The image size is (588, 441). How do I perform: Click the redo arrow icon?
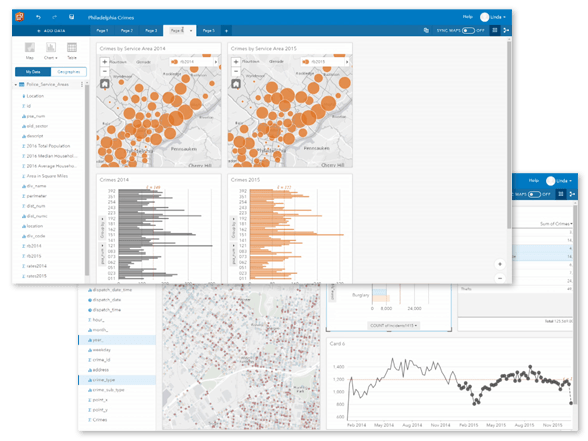pos(55,17)
